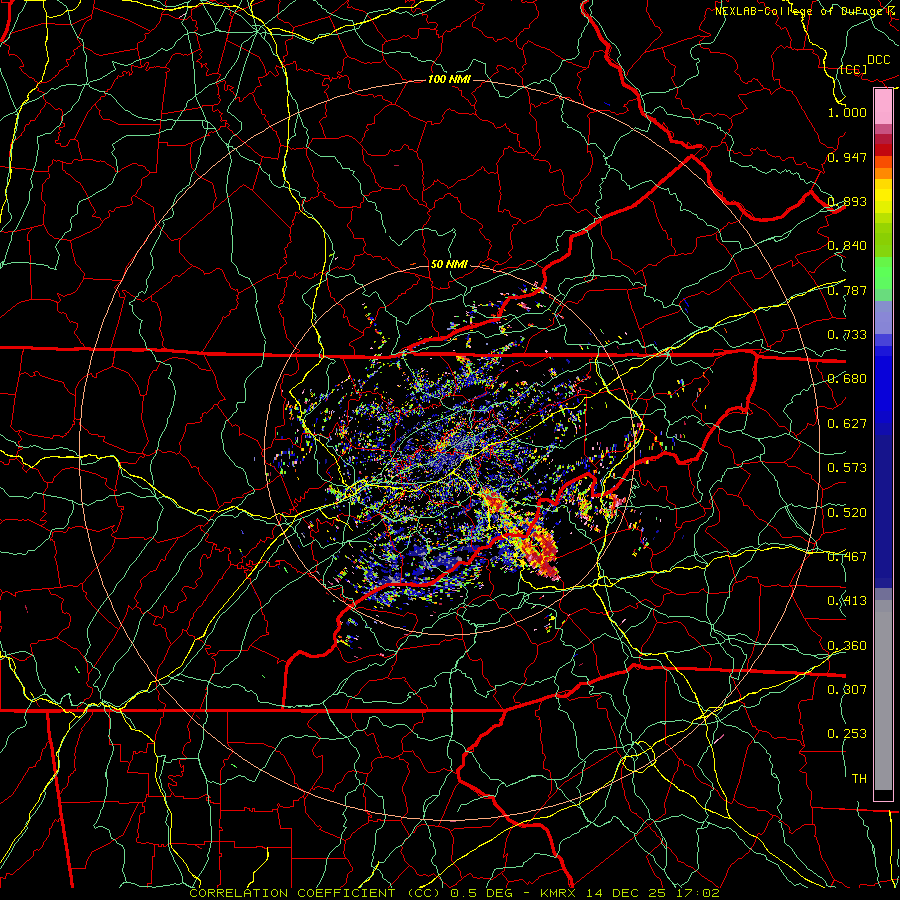The image size is (900, 900).
Task: Select the 0.253 scale value
Action: pos(847,734)
